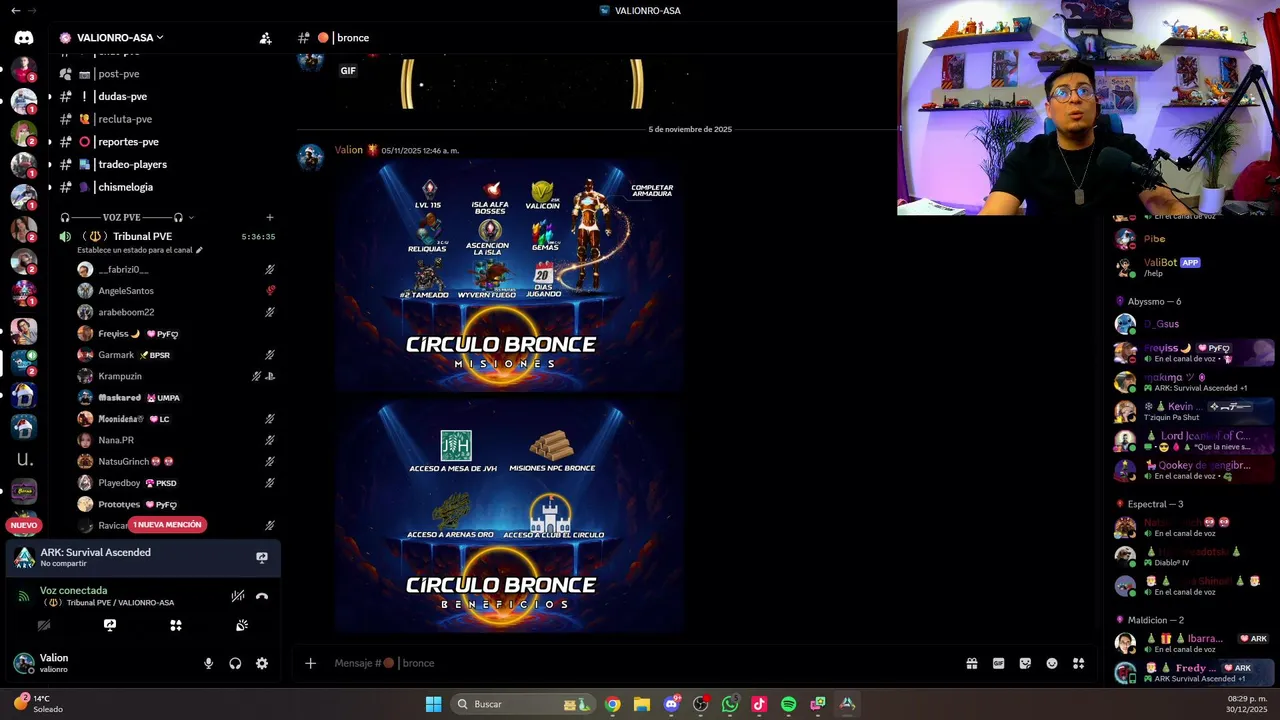Select member Fredy in the Maldicion group
1280x720 pixels.
point(1195,673)
